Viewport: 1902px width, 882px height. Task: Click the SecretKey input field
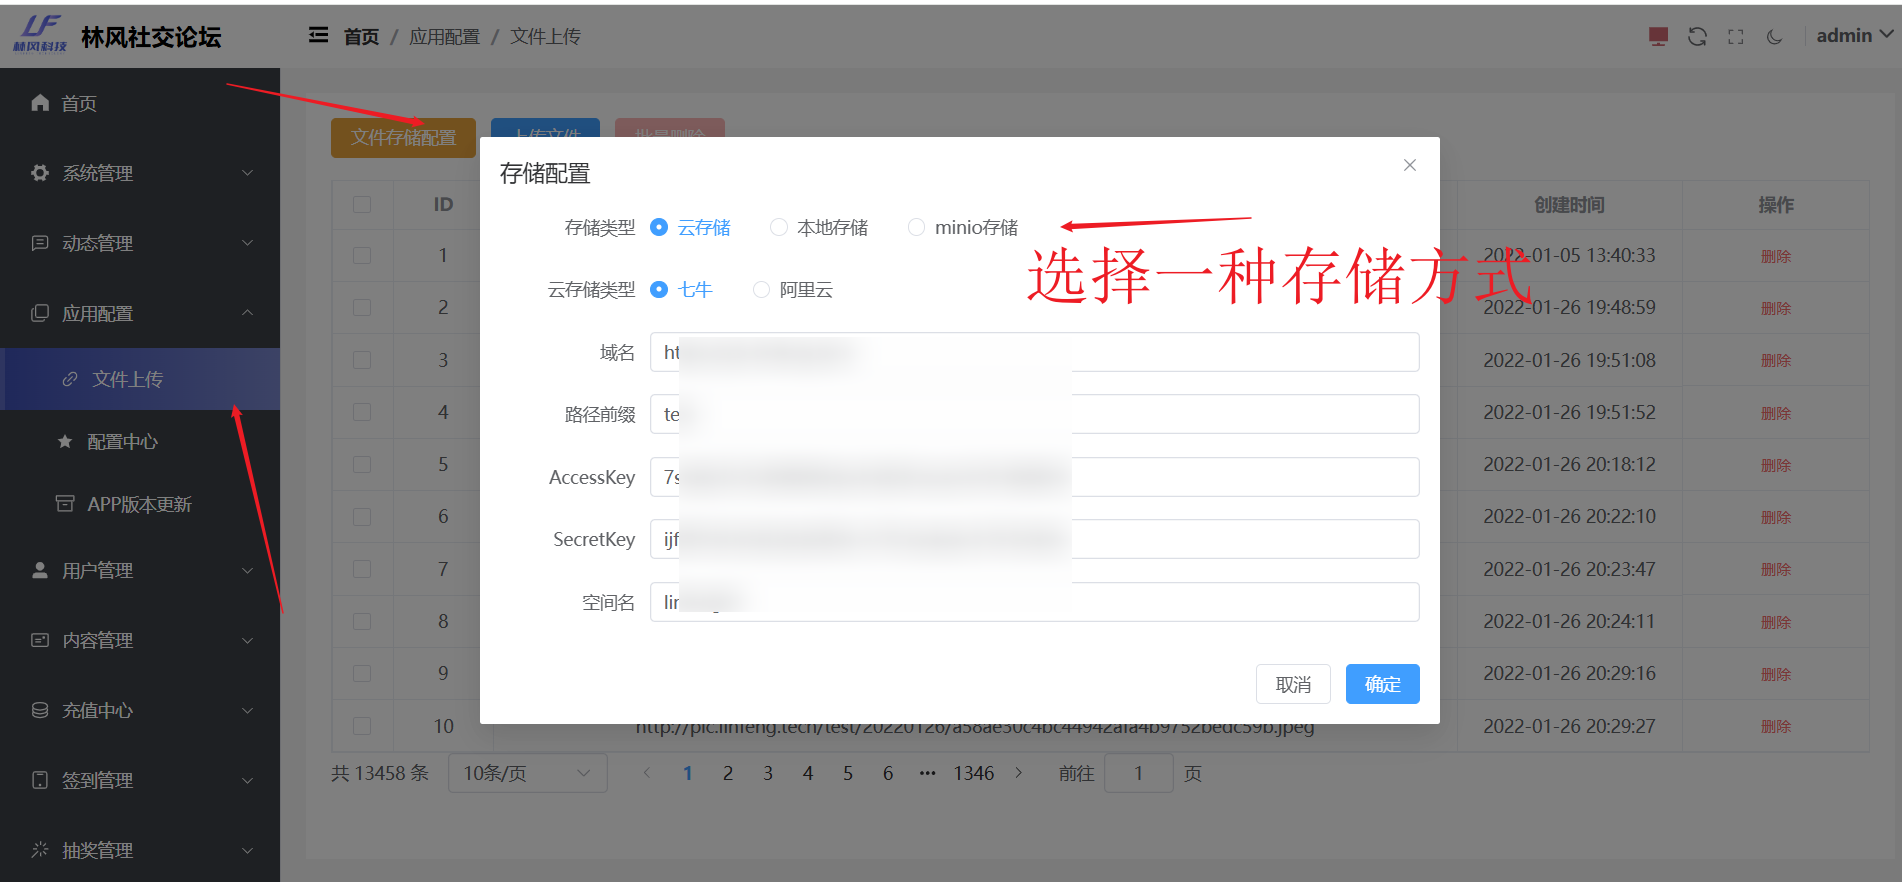point(1034,539)
